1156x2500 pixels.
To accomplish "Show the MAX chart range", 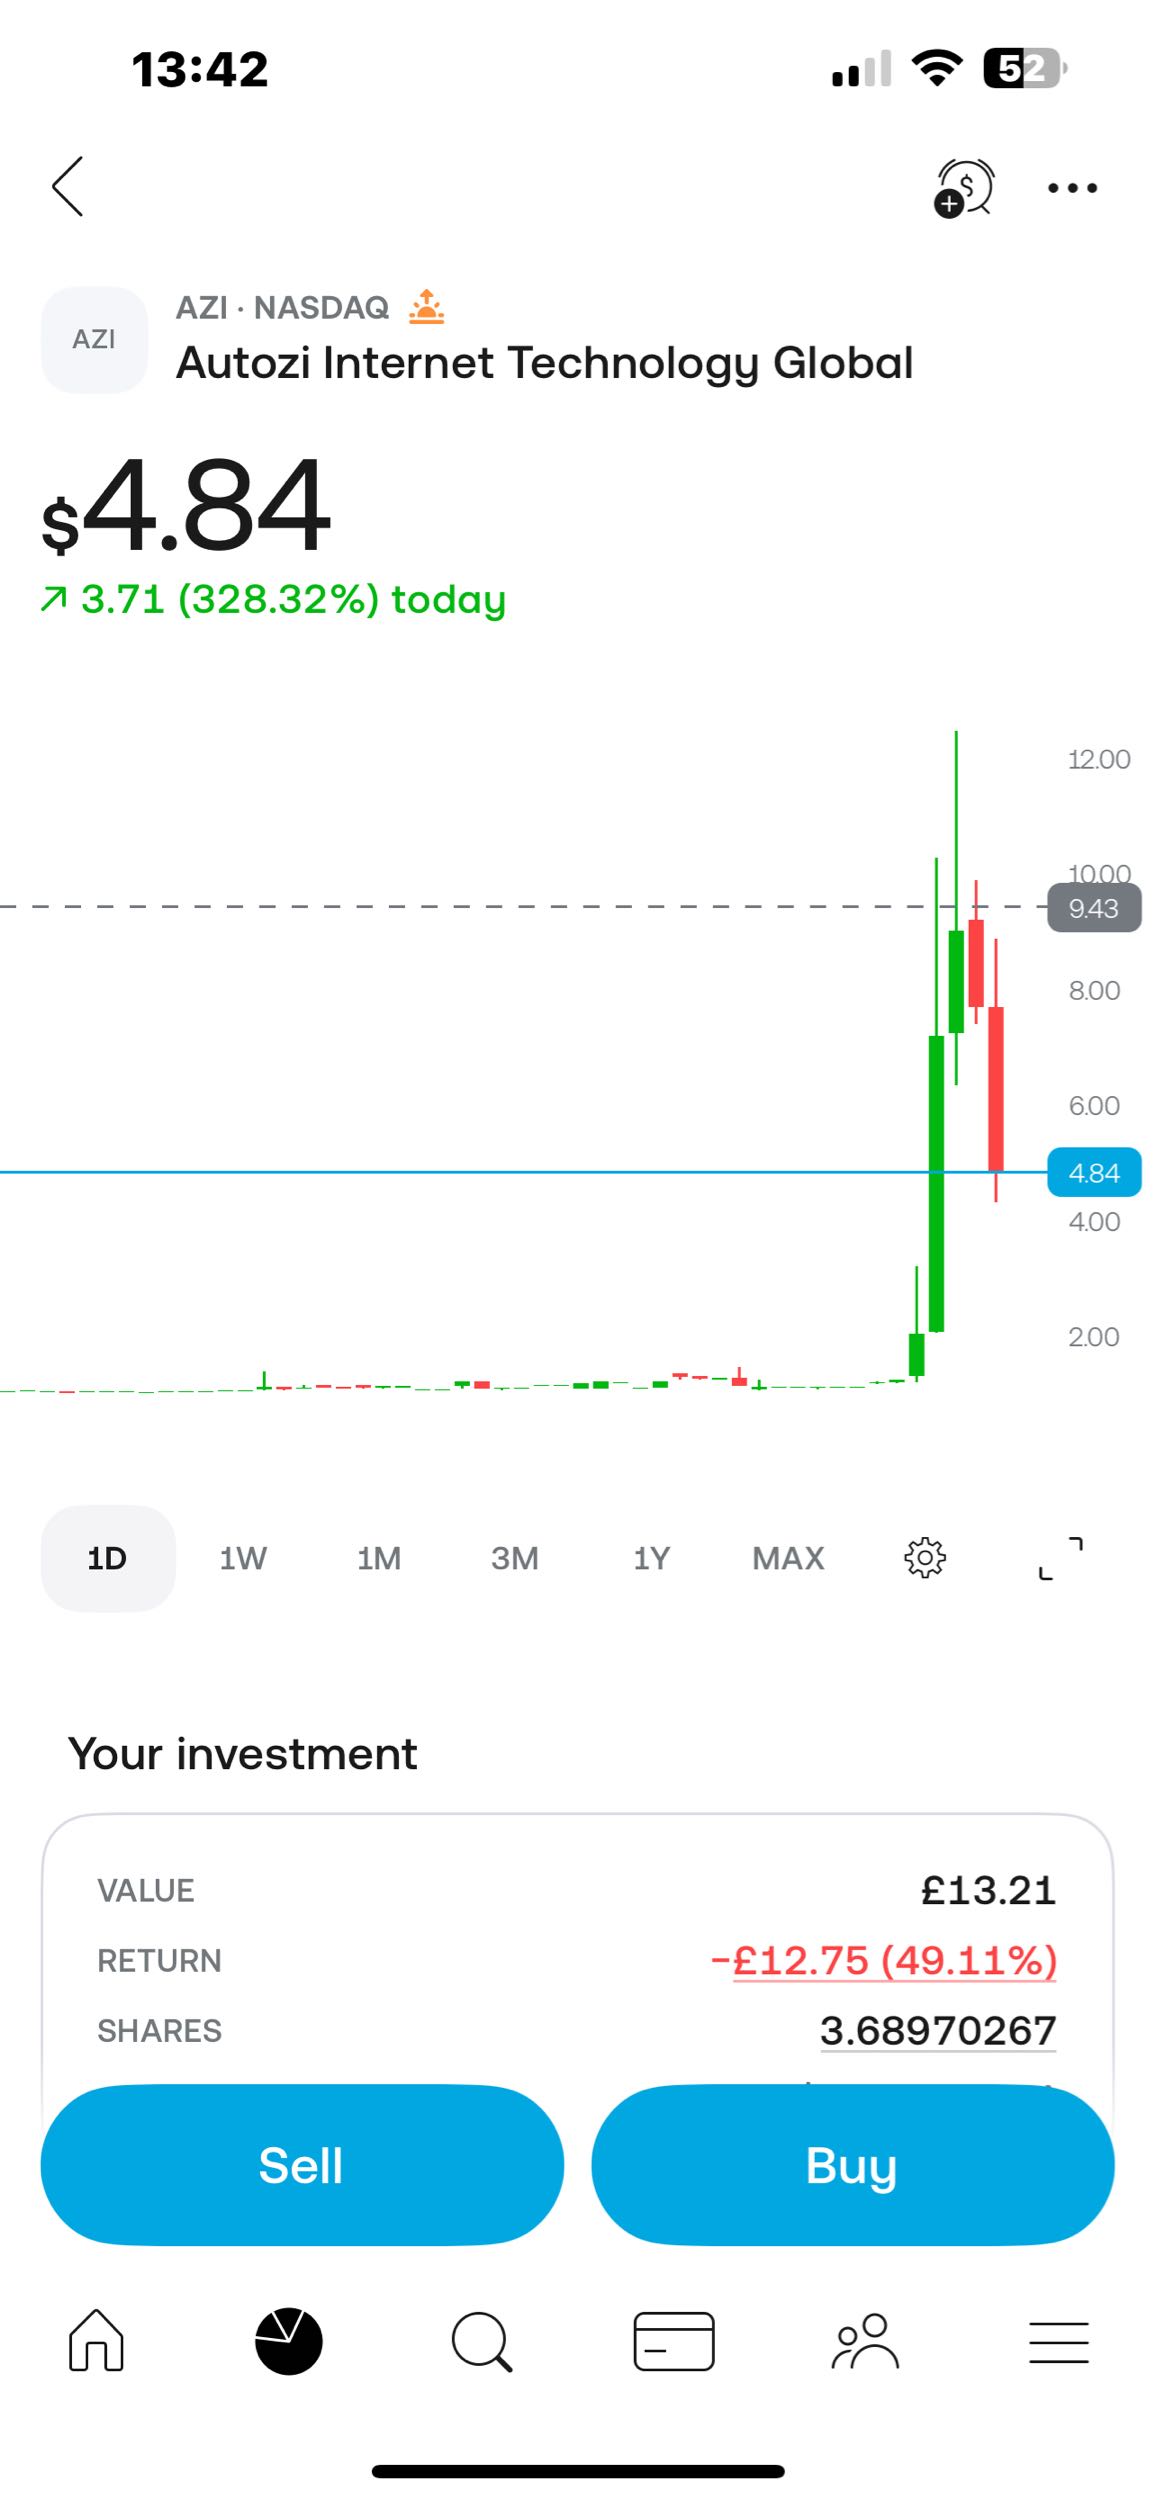I will click(788, 1557).
